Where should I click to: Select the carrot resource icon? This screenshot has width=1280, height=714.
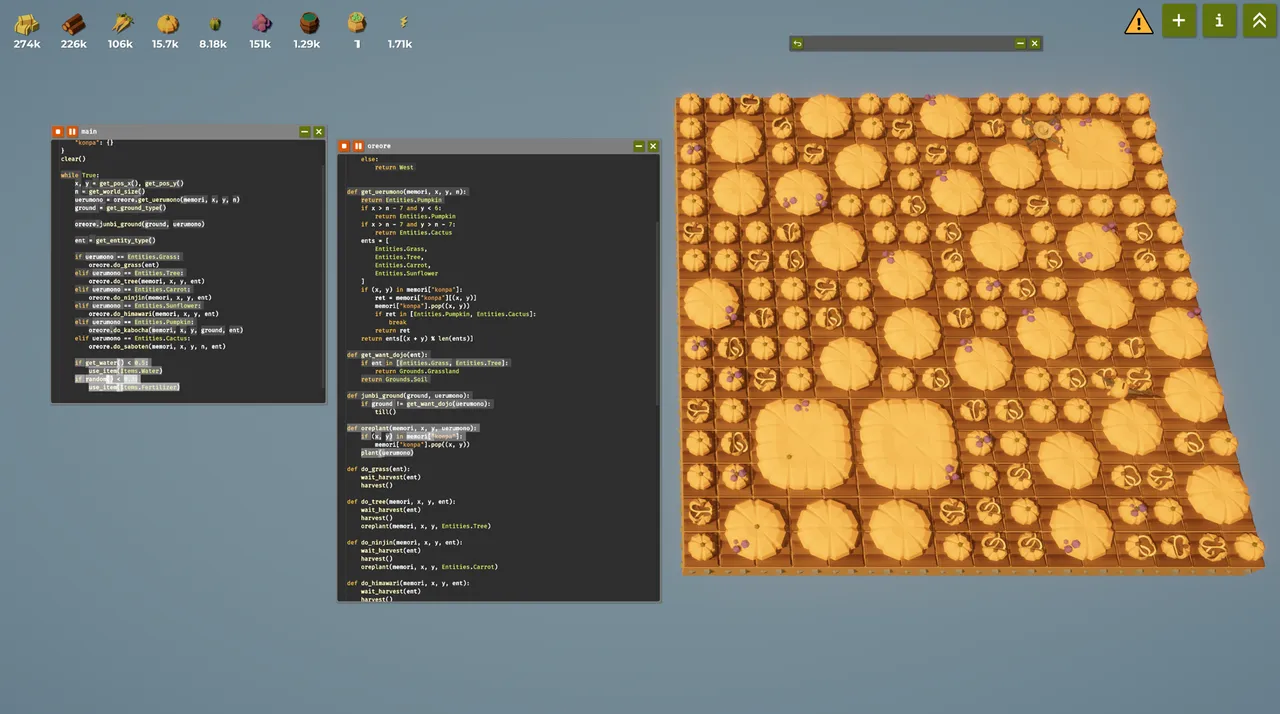coord(121,23)
